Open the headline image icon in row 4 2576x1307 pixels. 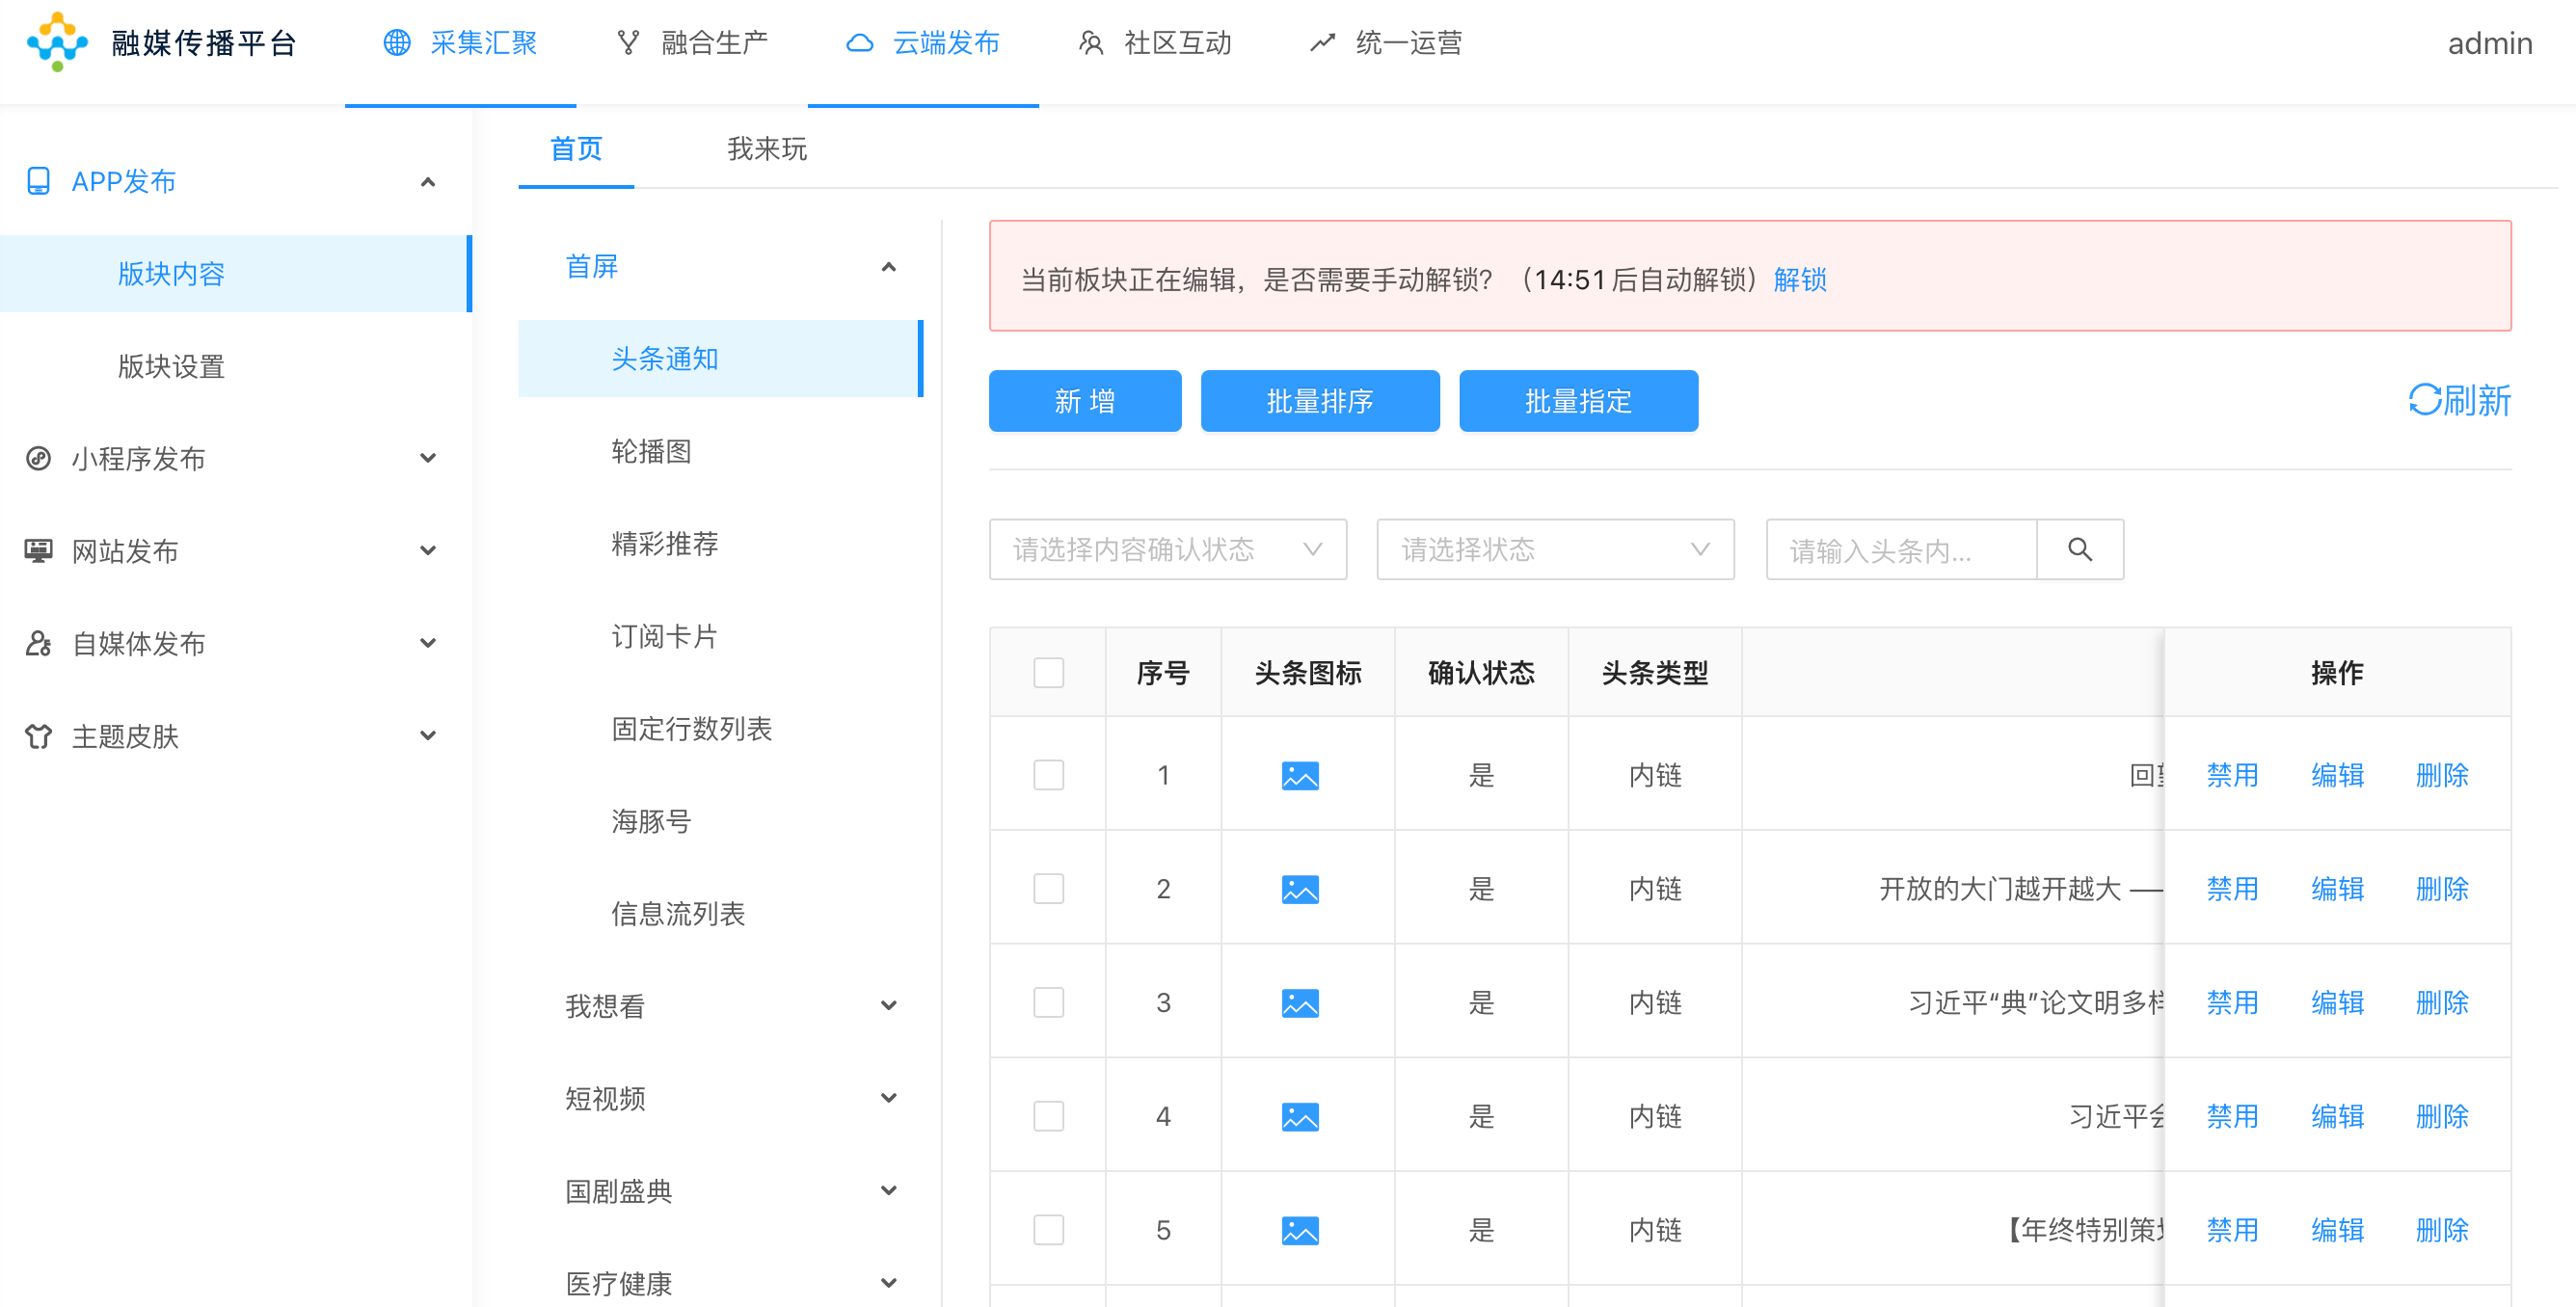[x=1300, y=1116]
